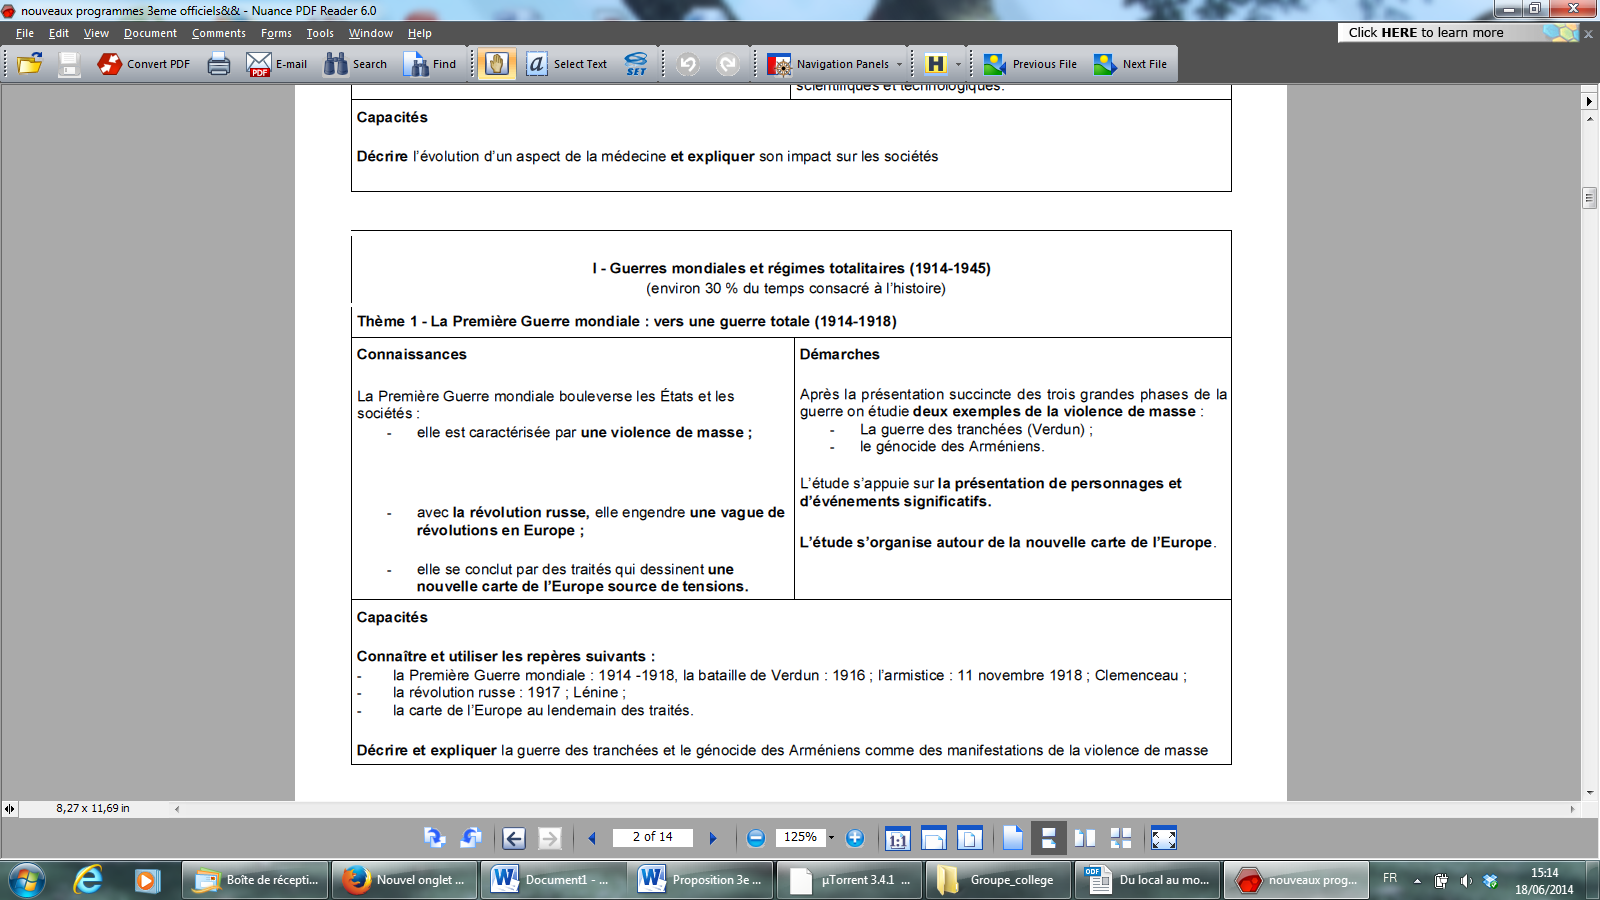Click the Next File button

click(1131, 64)
